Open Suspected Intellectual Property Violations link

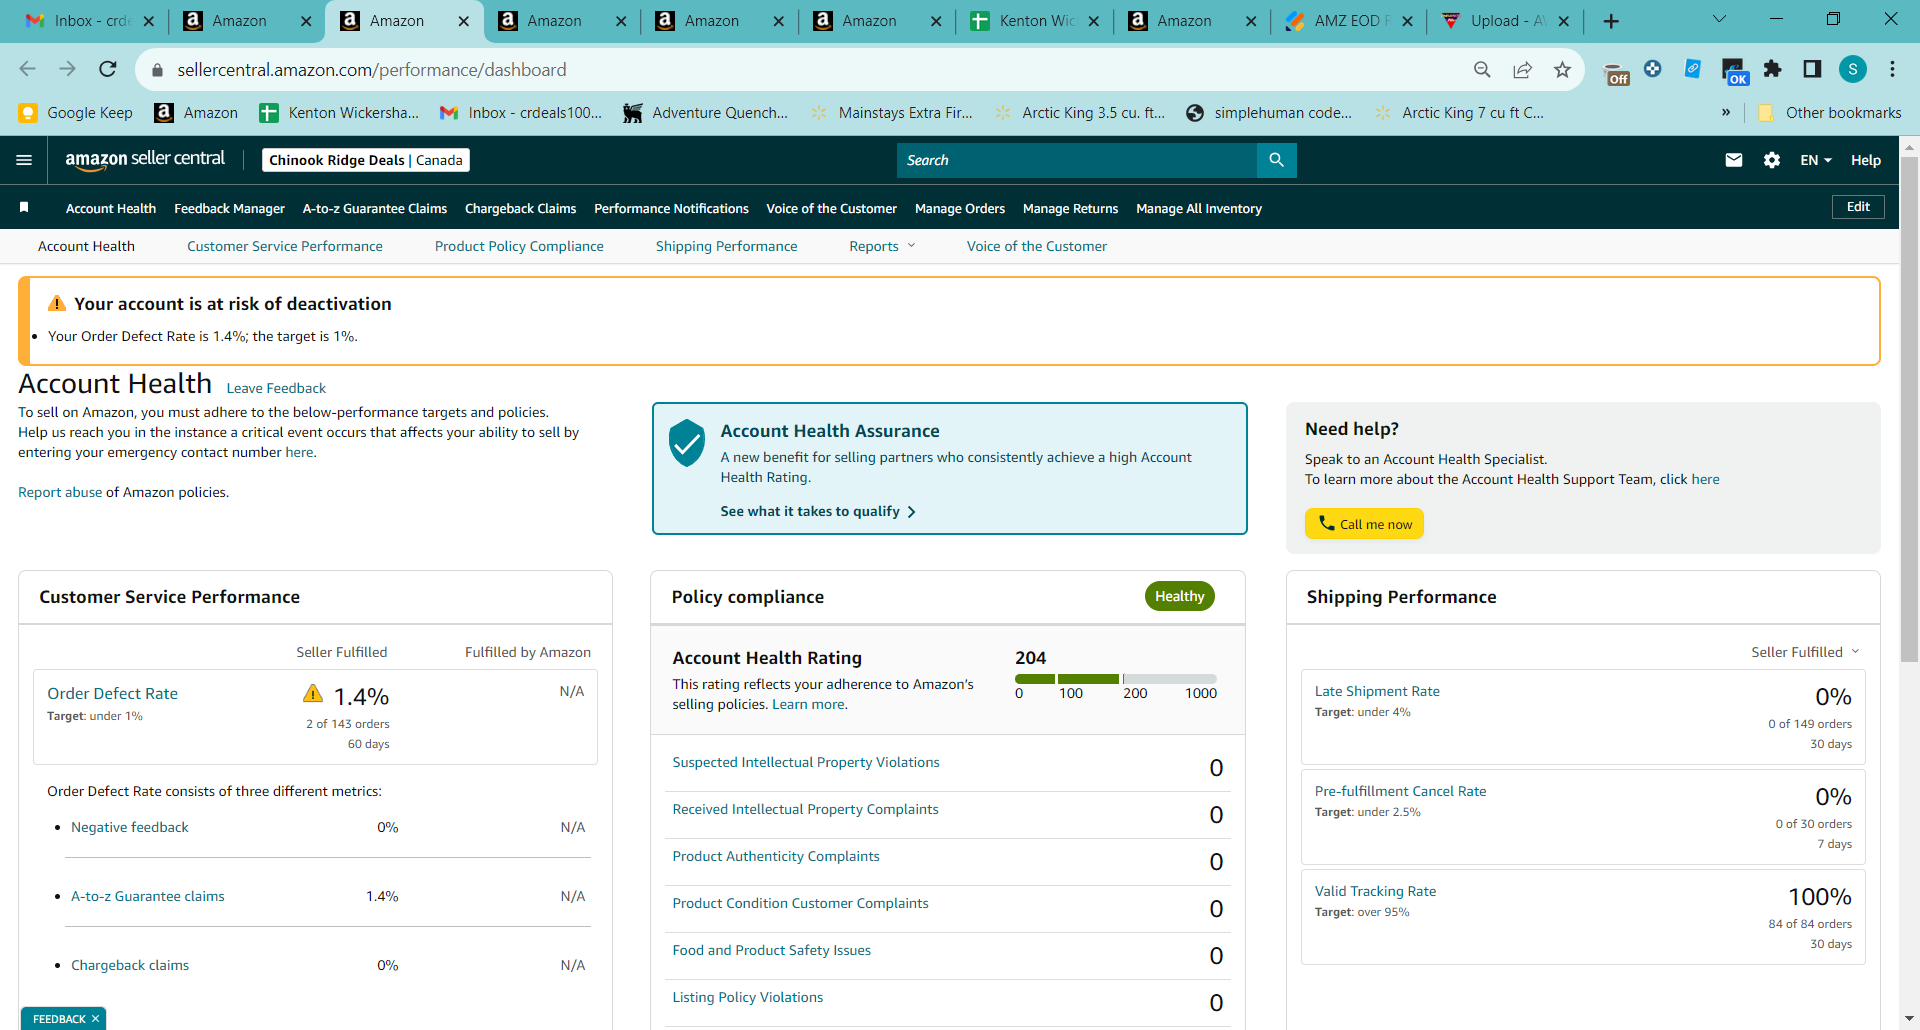806,762
